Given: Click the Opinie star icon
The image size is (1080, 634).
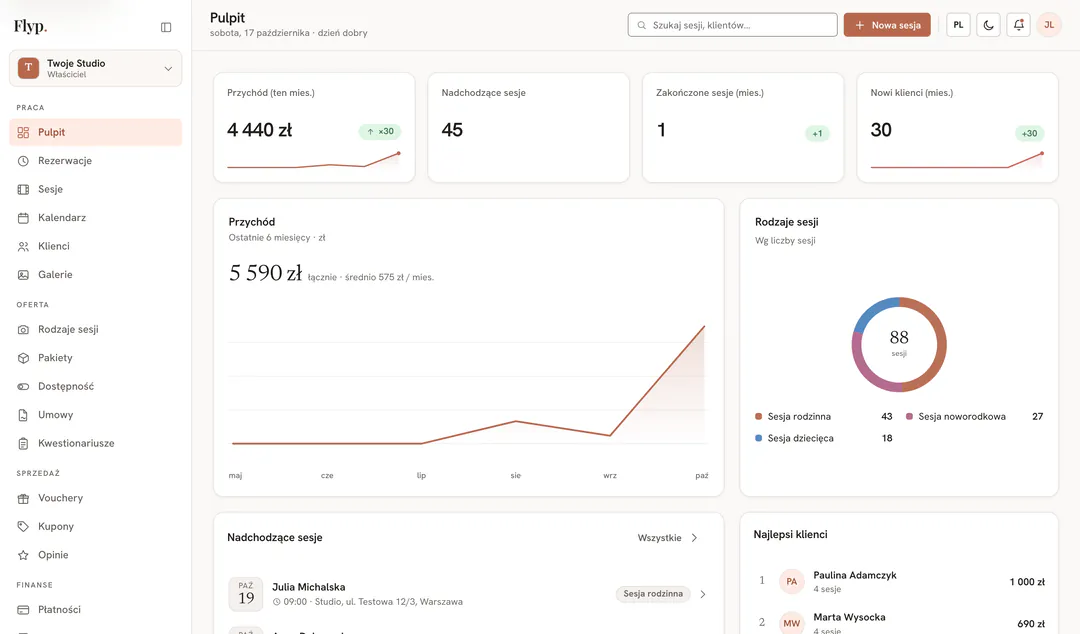Looking at the screenshot, I should (23, 555).
